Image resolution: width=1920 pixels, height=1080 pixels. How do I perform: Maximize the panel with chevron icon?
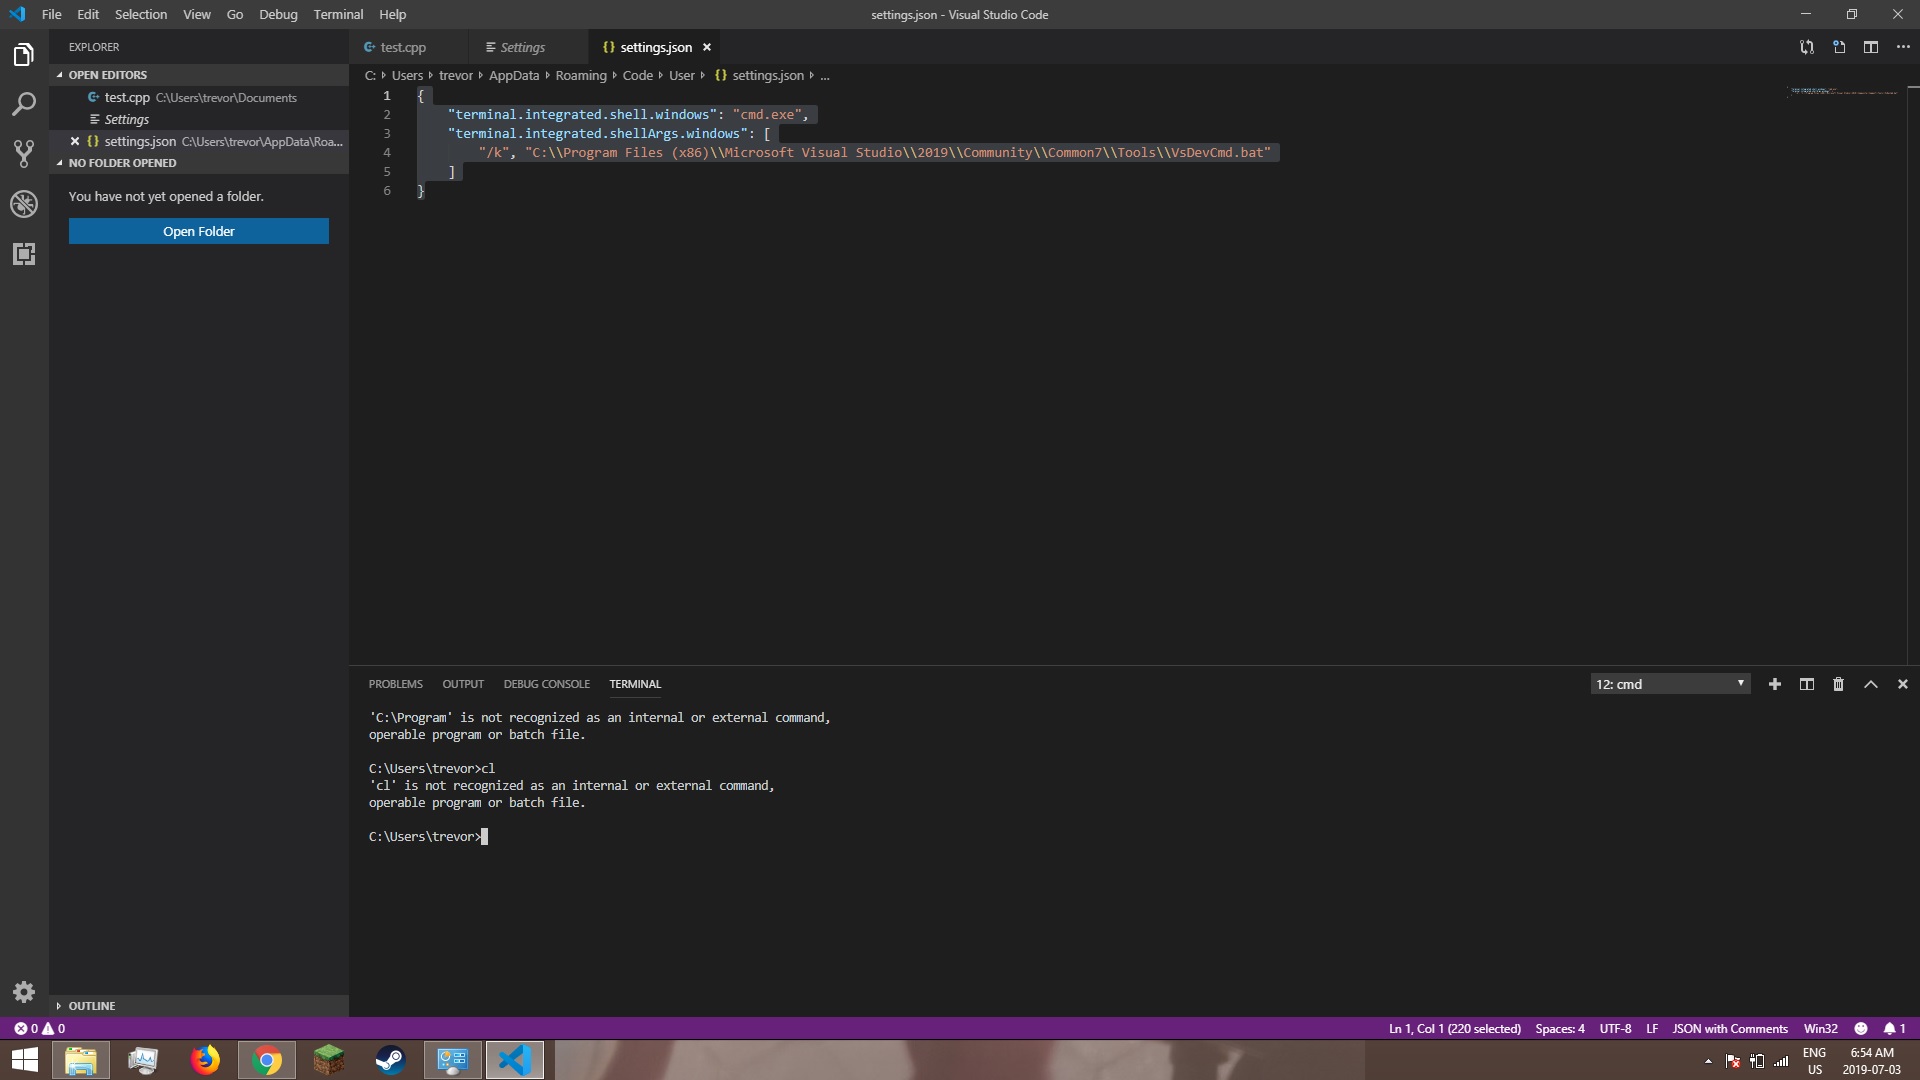[1870, 684]
